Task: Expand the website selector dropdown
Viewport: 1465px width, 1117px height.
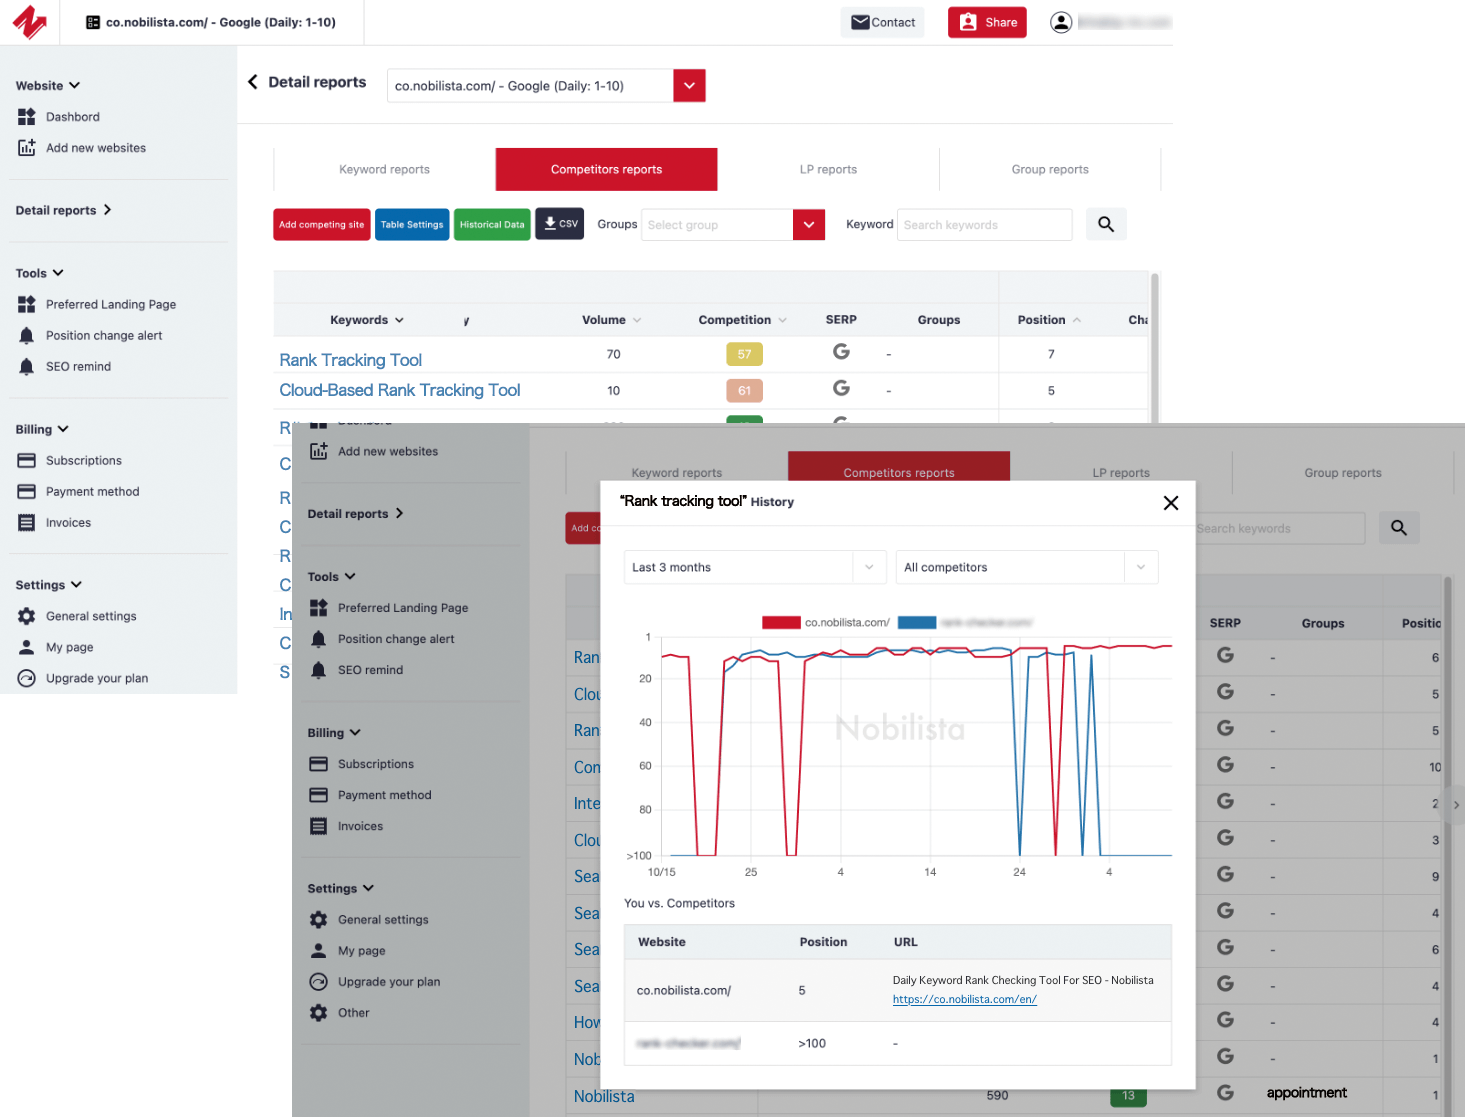Action: click(689, 85)
